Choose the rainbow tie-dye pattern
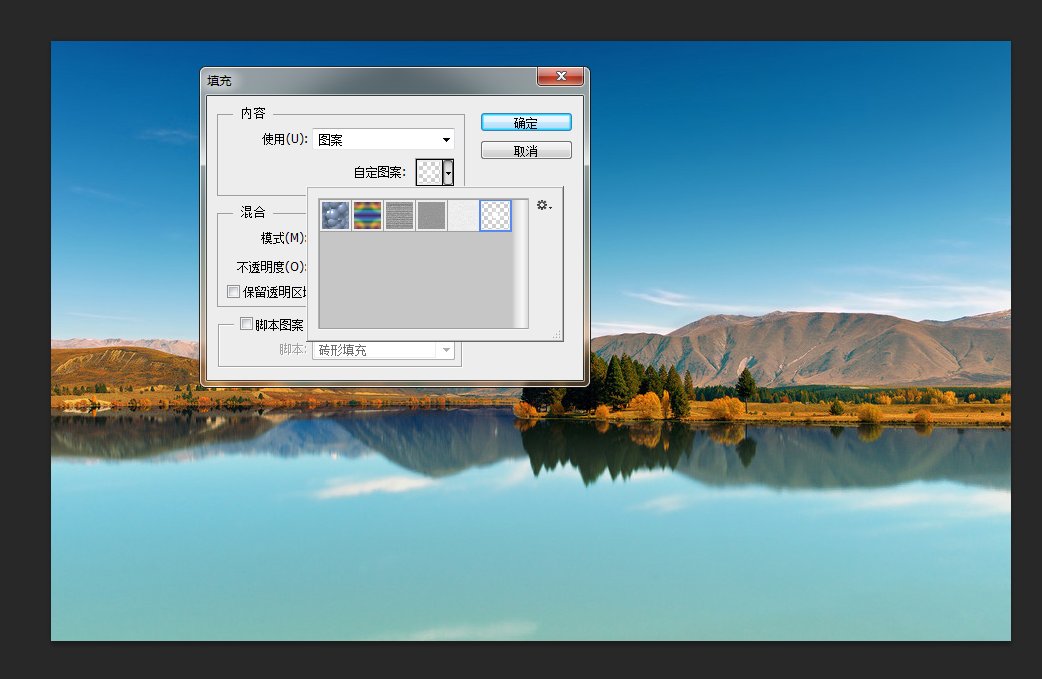1042x679 pixels. [x=367, y=215]
